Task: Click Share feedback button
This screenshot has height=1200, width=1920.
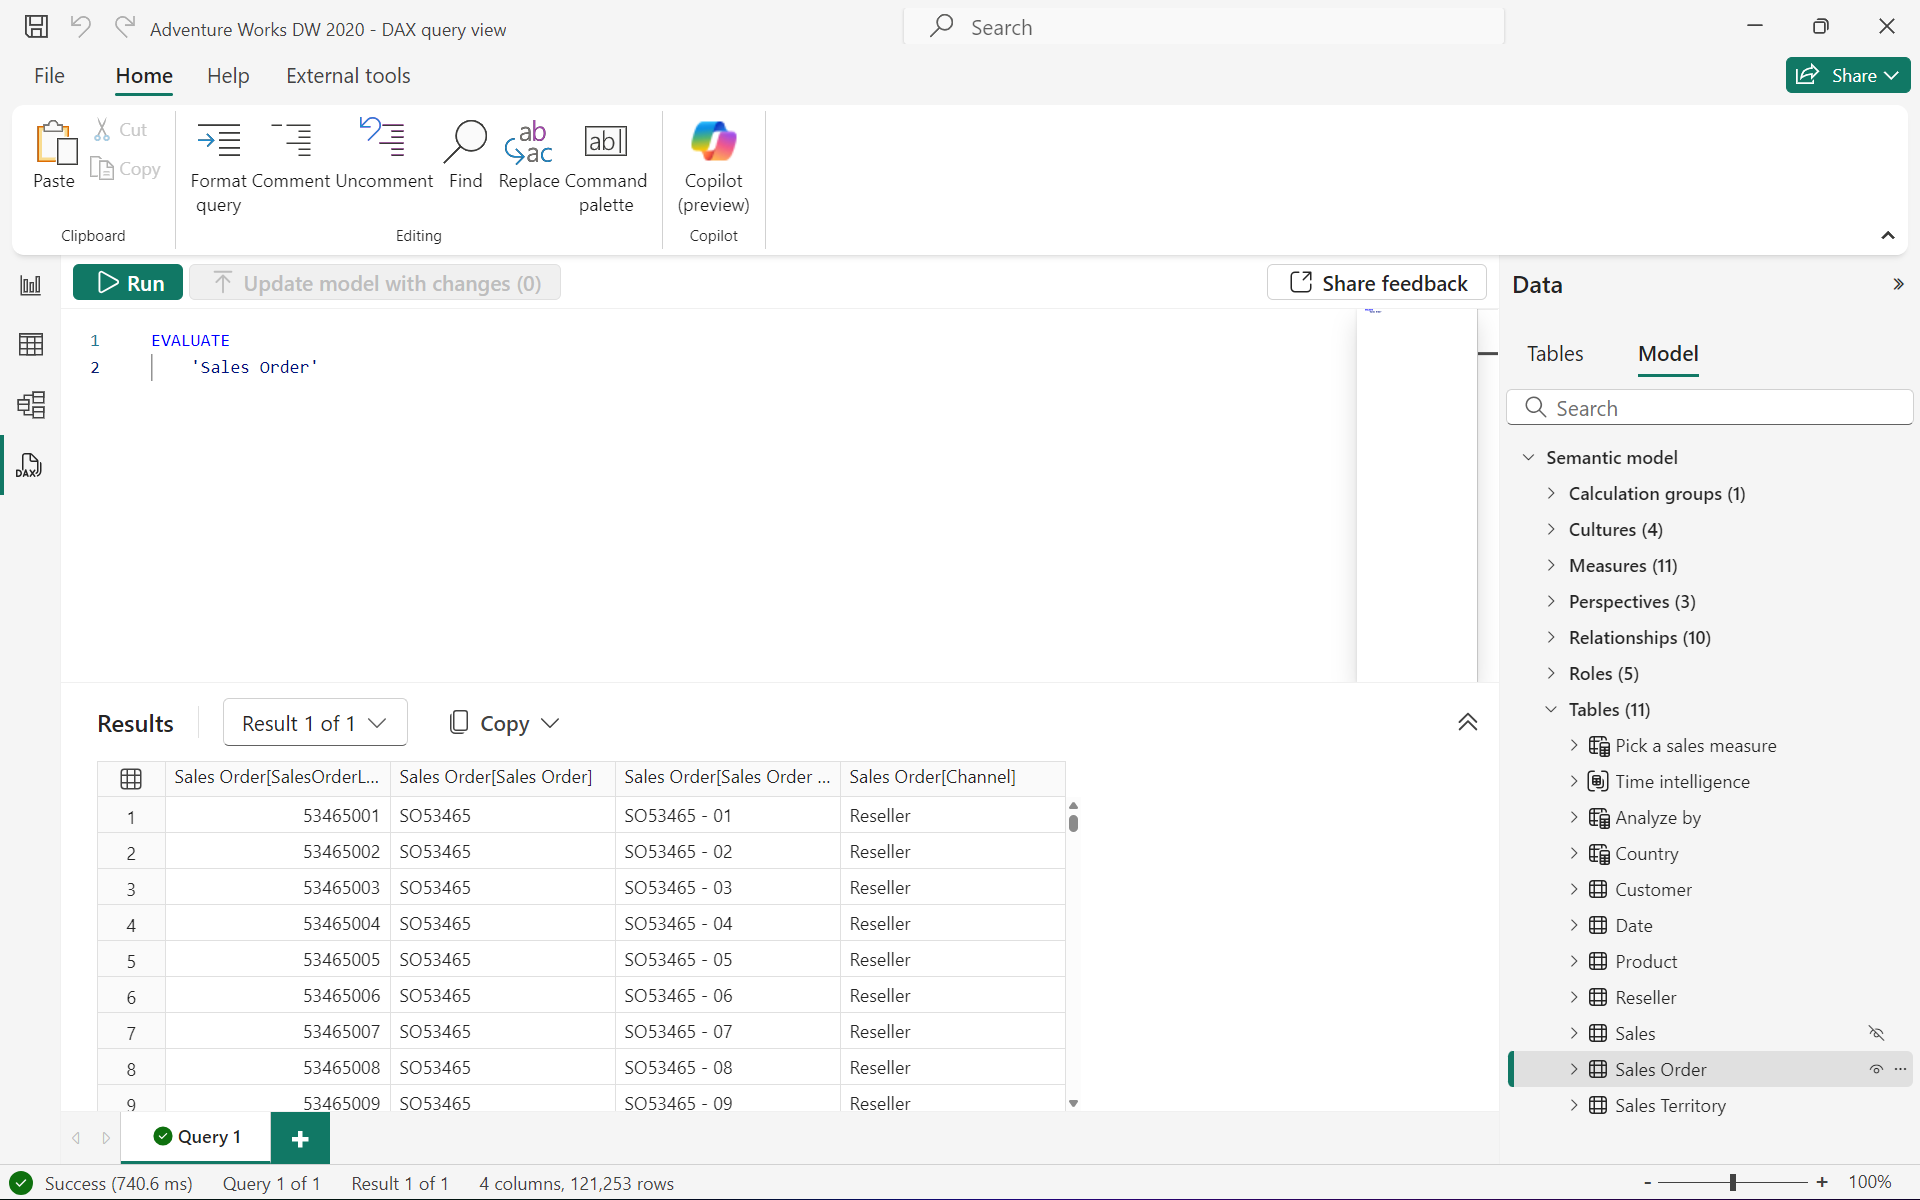Action: [x=1377, y=282]
